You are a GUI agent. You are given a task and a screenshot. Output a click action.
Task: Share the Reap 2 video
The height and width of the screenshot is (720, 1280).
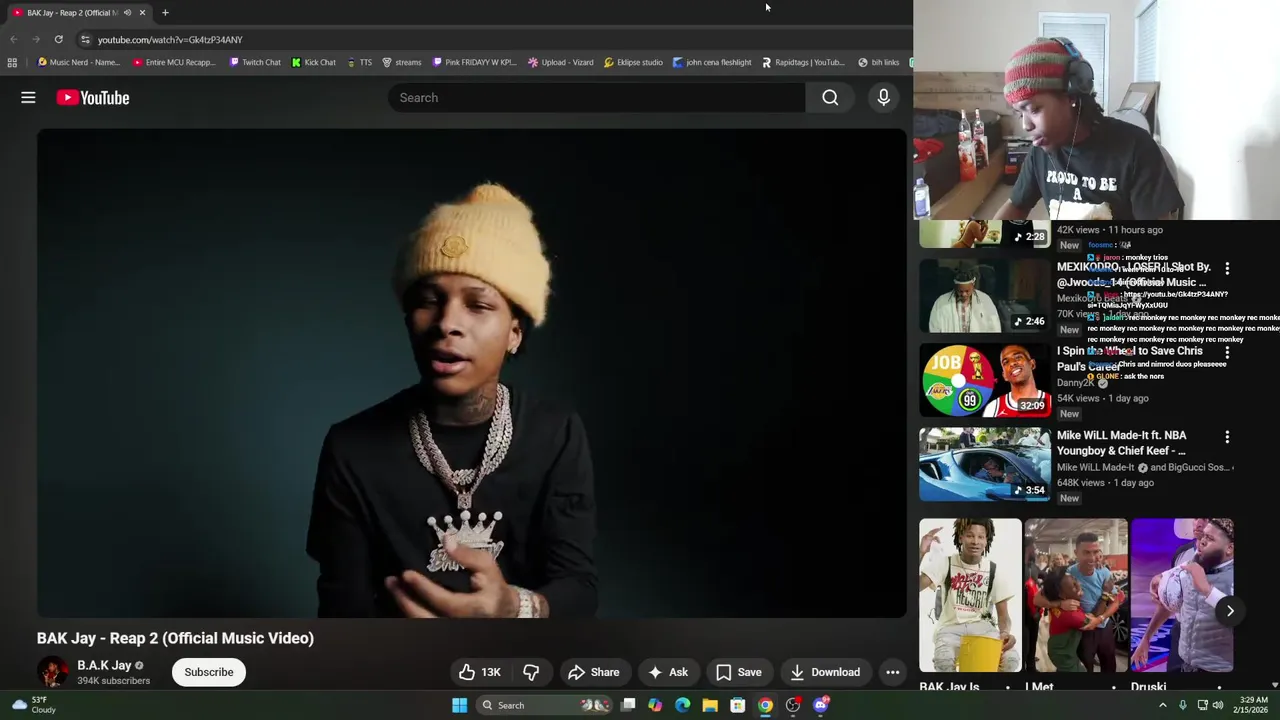[593, 672]
